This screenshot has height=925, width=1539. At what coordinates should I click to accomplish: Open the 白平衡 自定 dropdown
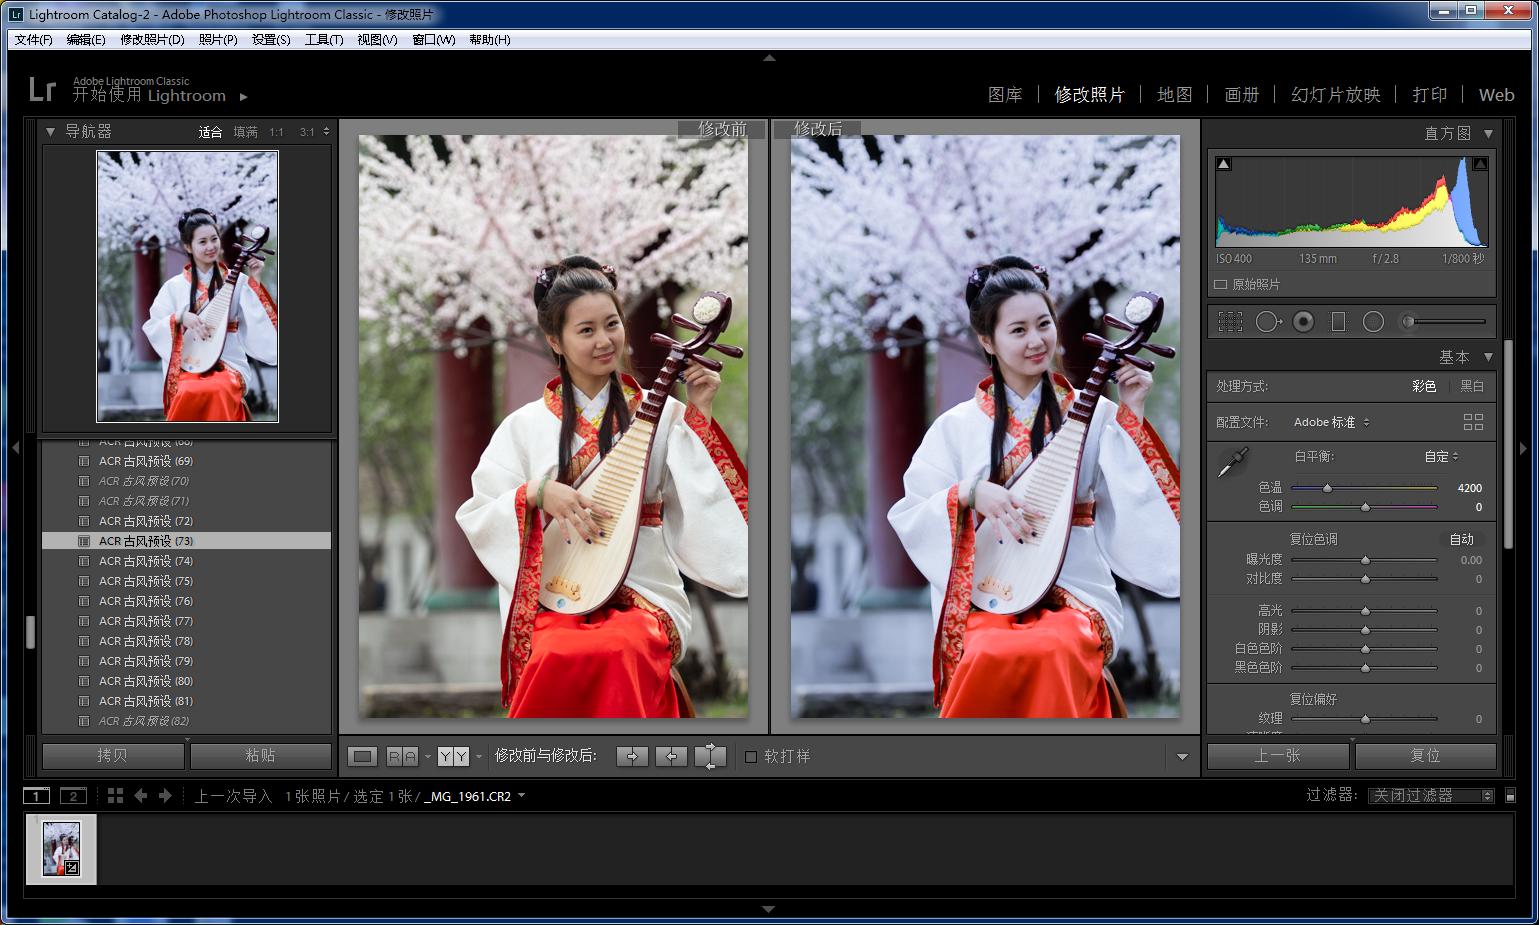click(x=1441, y=456)
